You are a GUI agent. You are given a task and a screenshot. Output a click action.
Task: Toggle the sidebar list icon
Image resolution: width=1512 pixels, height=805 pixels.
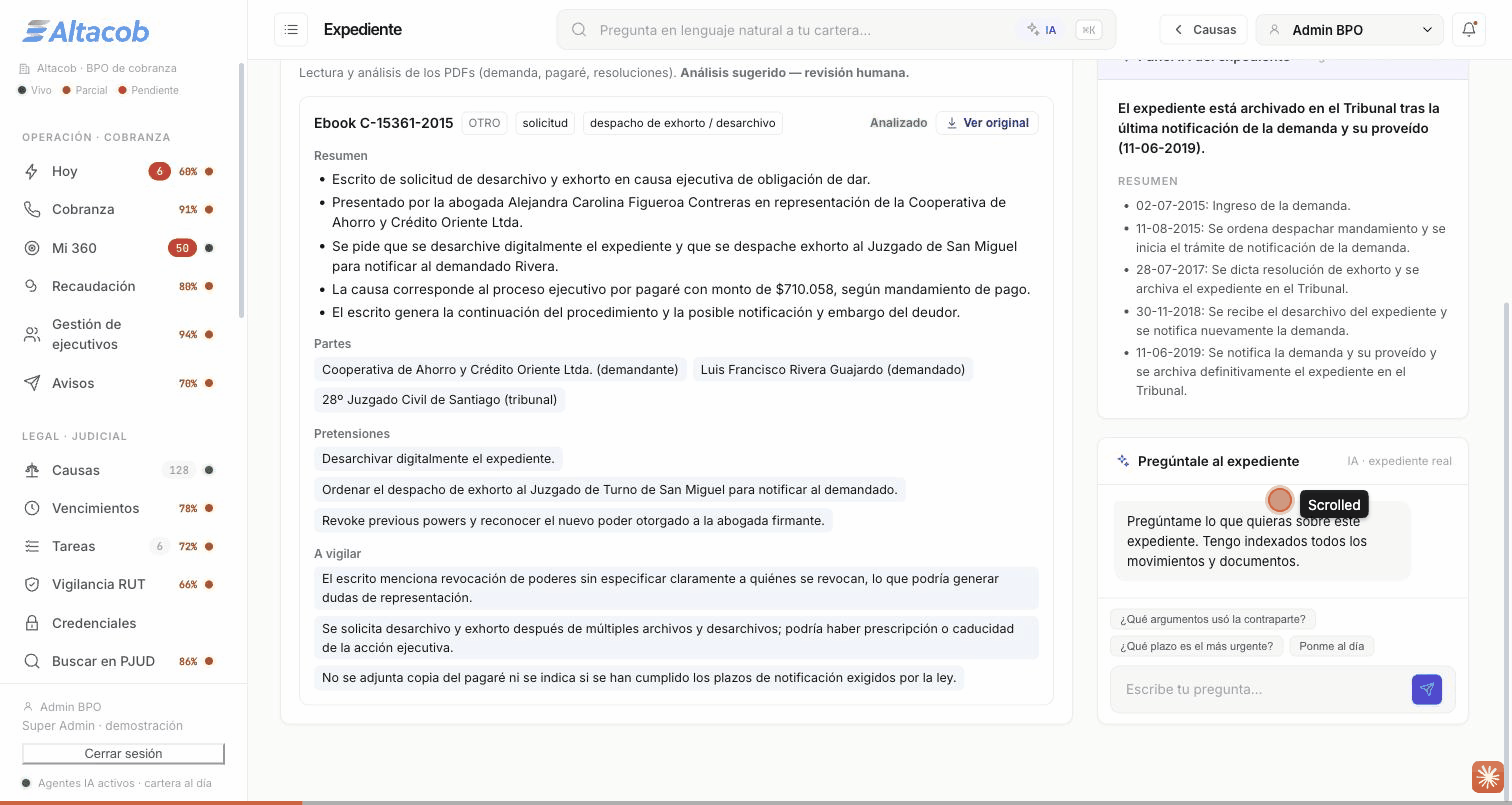(291, 30)
